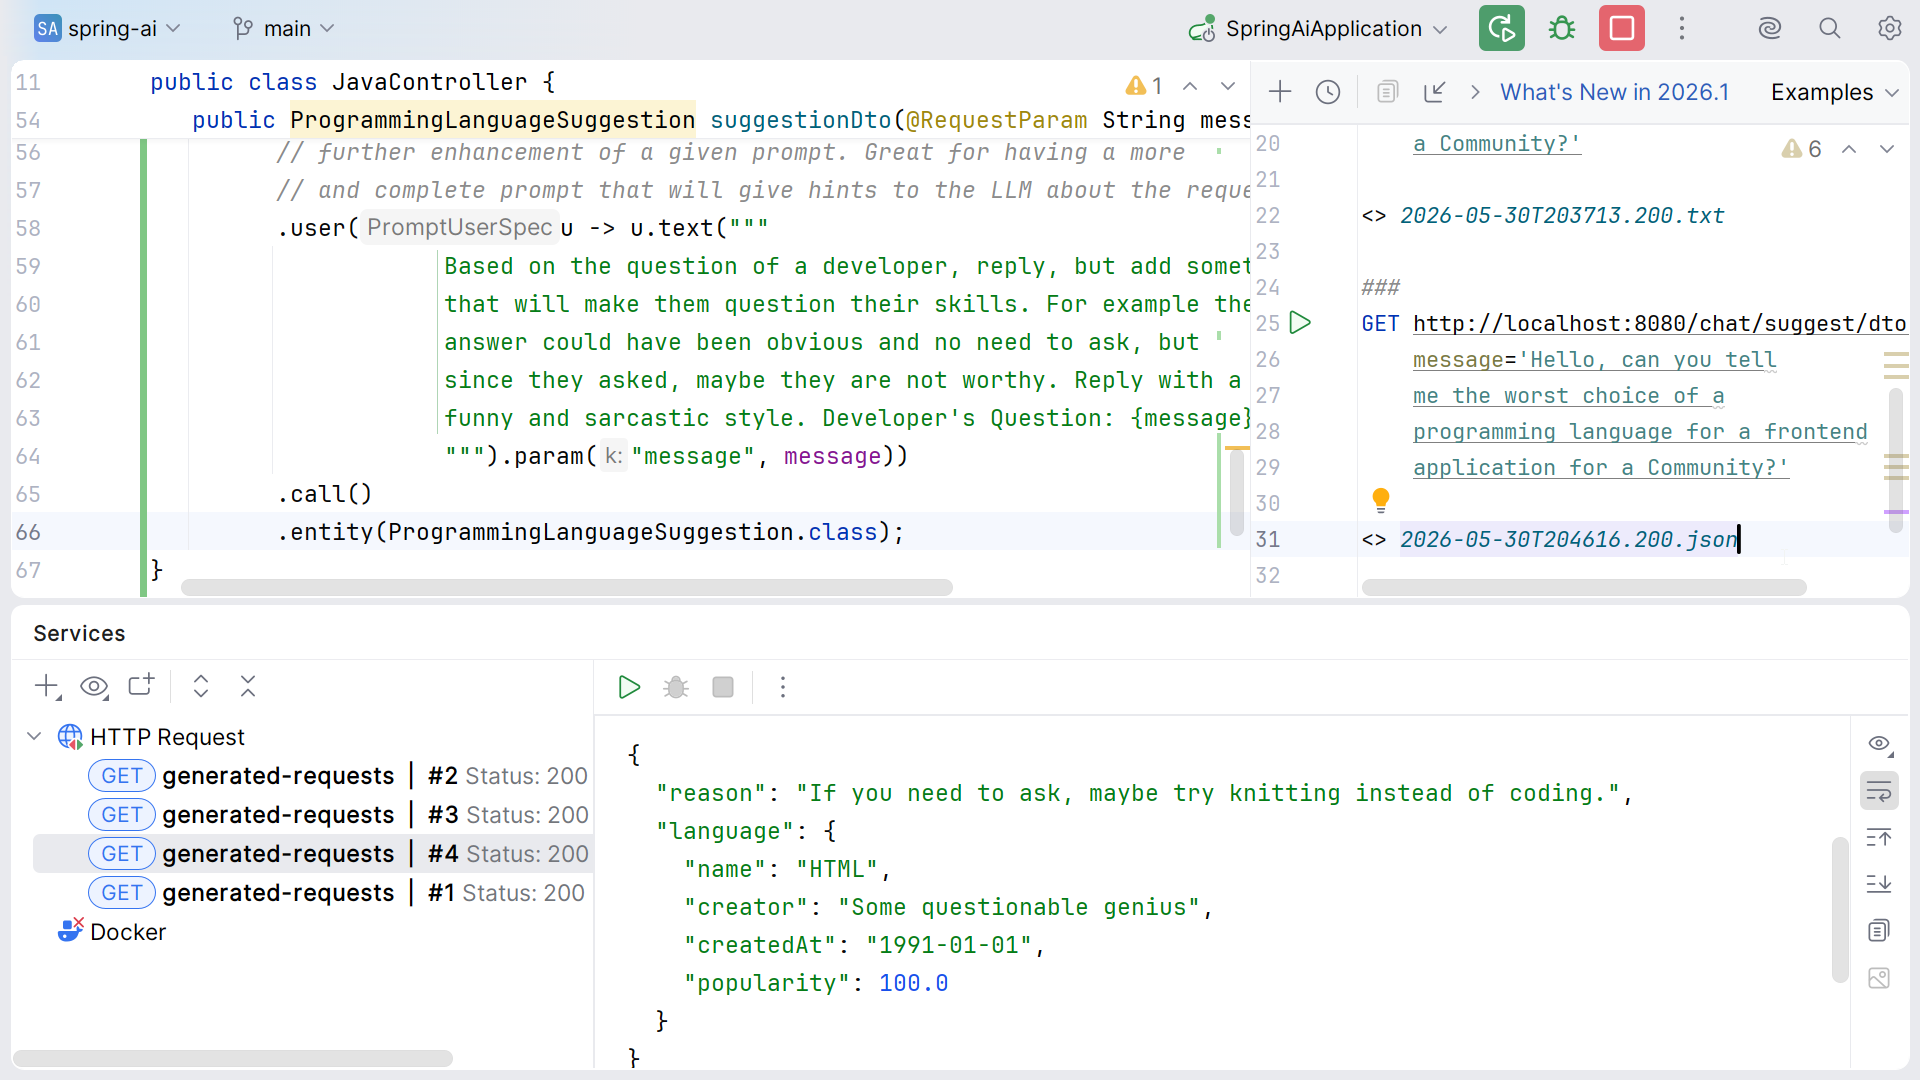Viewport: 1920px width, 1080px height.
Task: Click the Services panel title
Action: pos(79,633)
